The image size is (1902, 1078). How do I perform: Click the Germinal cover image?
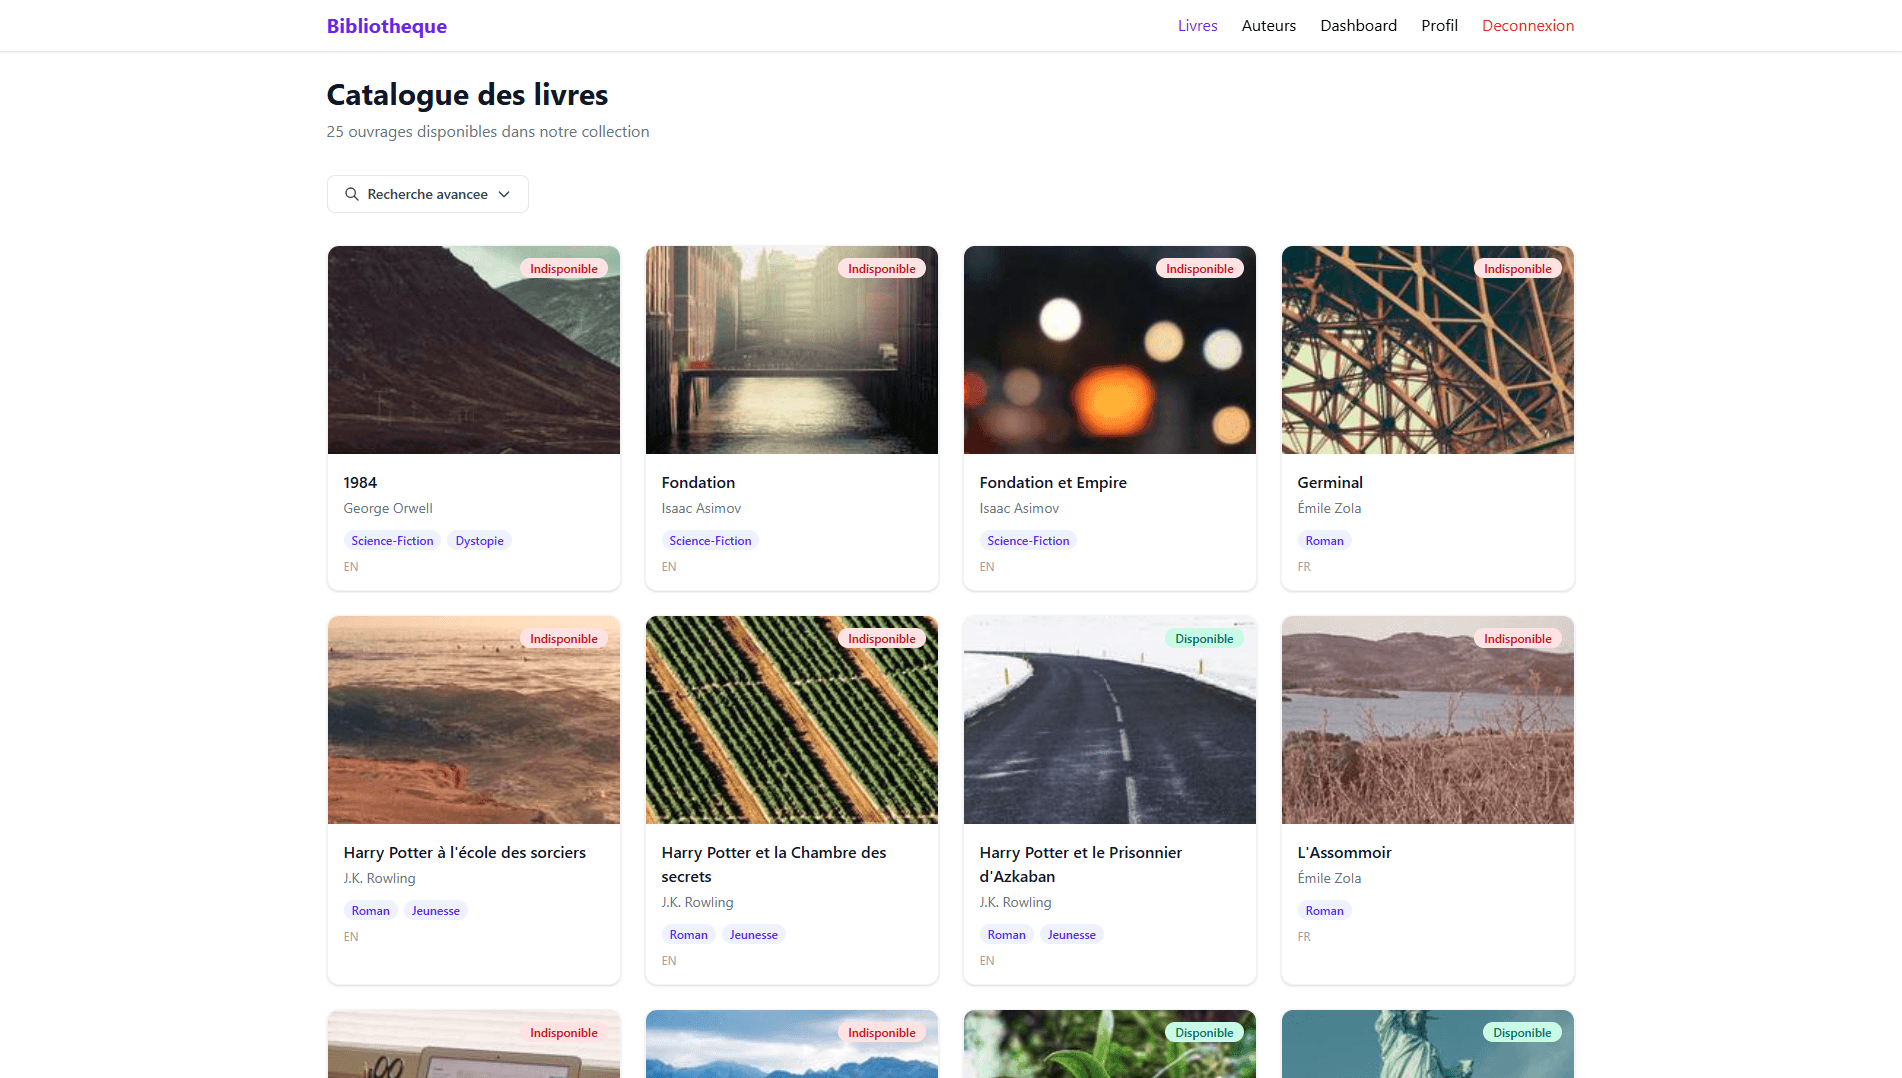coord(1427,350)
